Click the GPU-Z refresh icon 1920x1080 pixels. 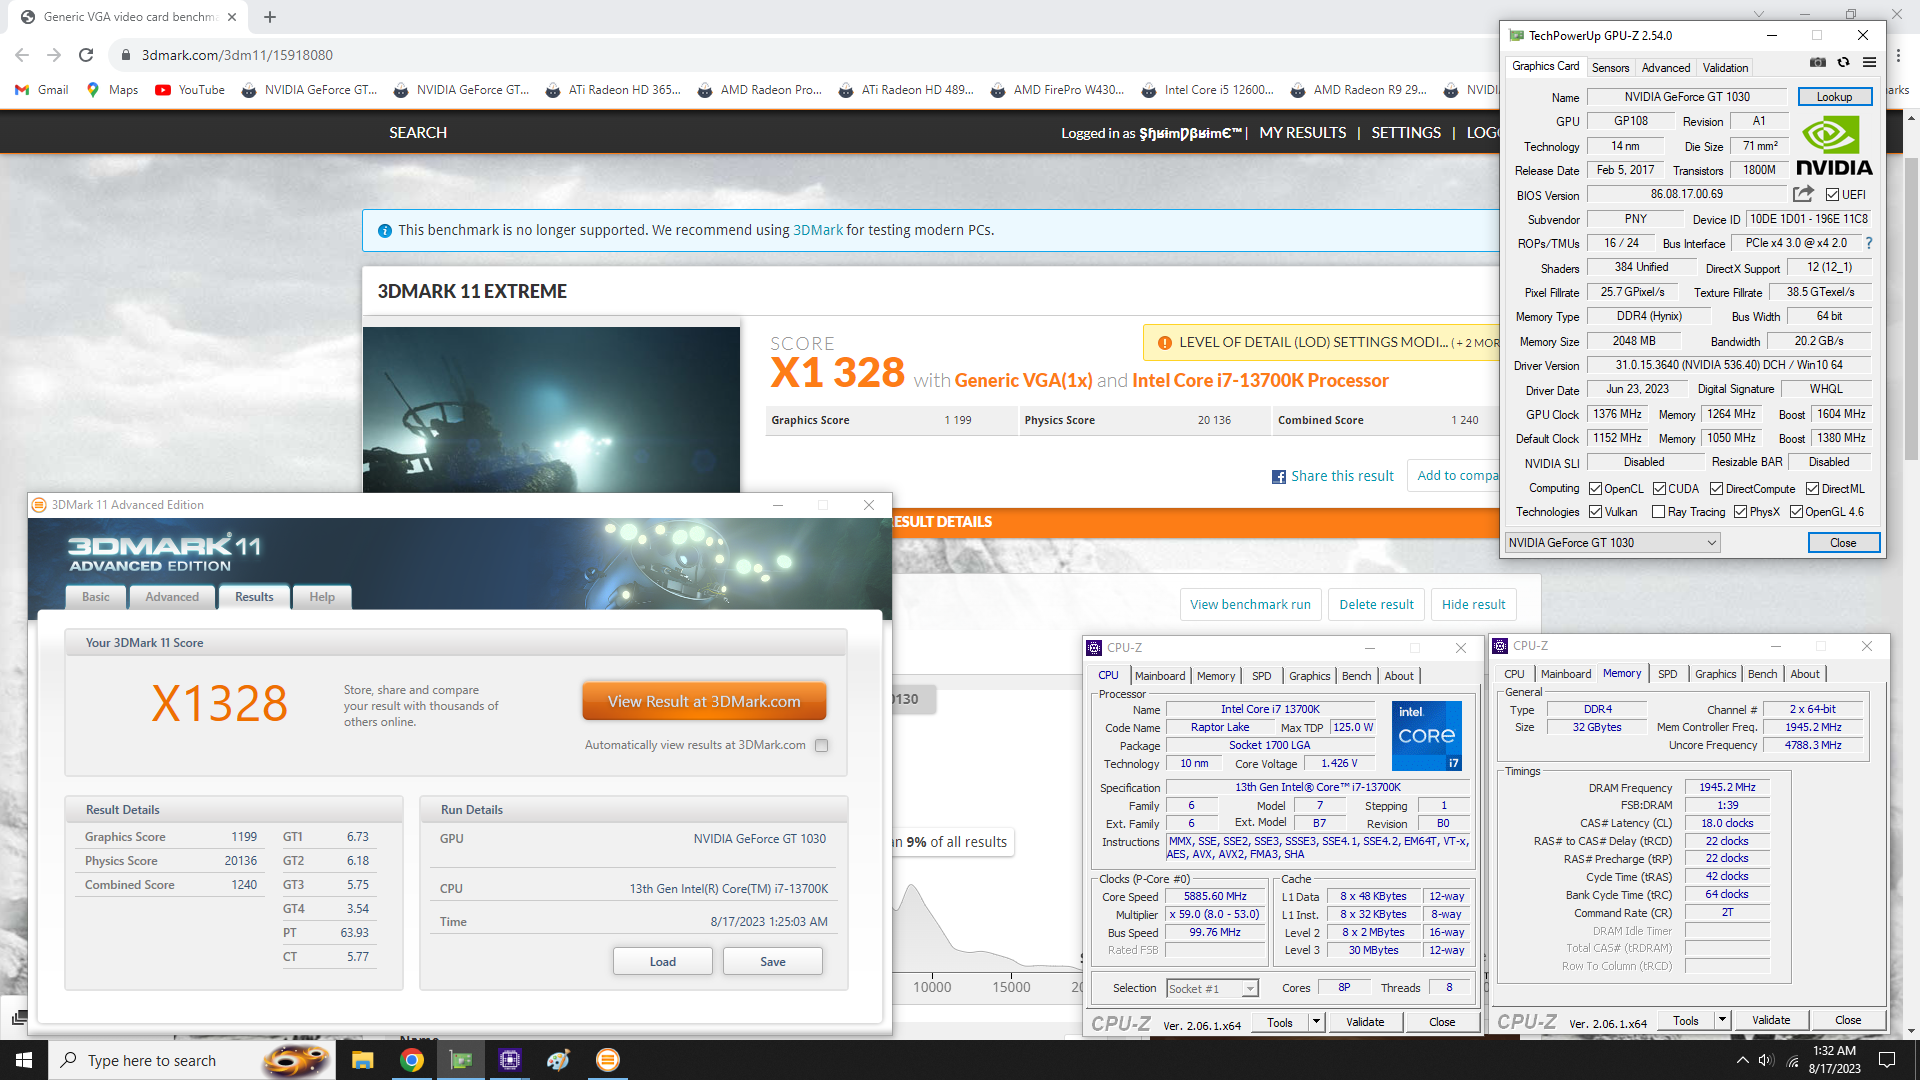click(1843, 62)
